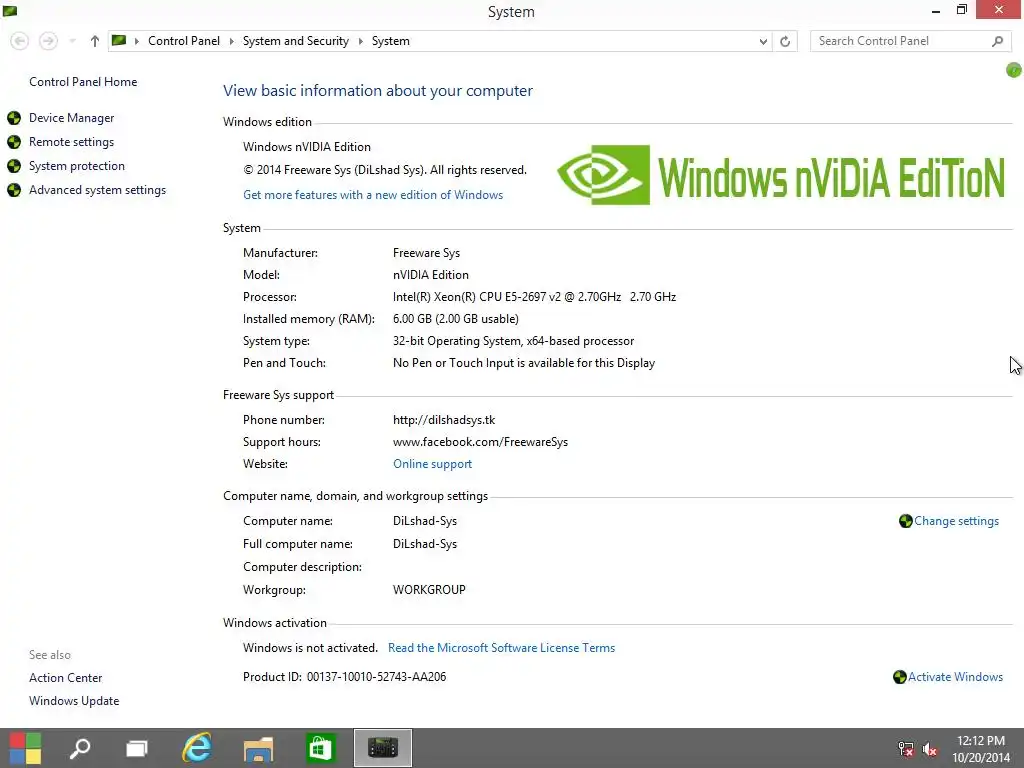Open the Online support link
This screenshot has width=1024, height=768.
click(432, 464)
